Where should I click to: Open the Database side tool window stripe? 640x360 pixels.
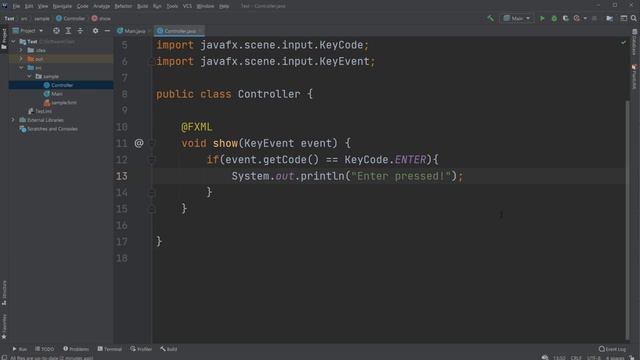point(634,42)
